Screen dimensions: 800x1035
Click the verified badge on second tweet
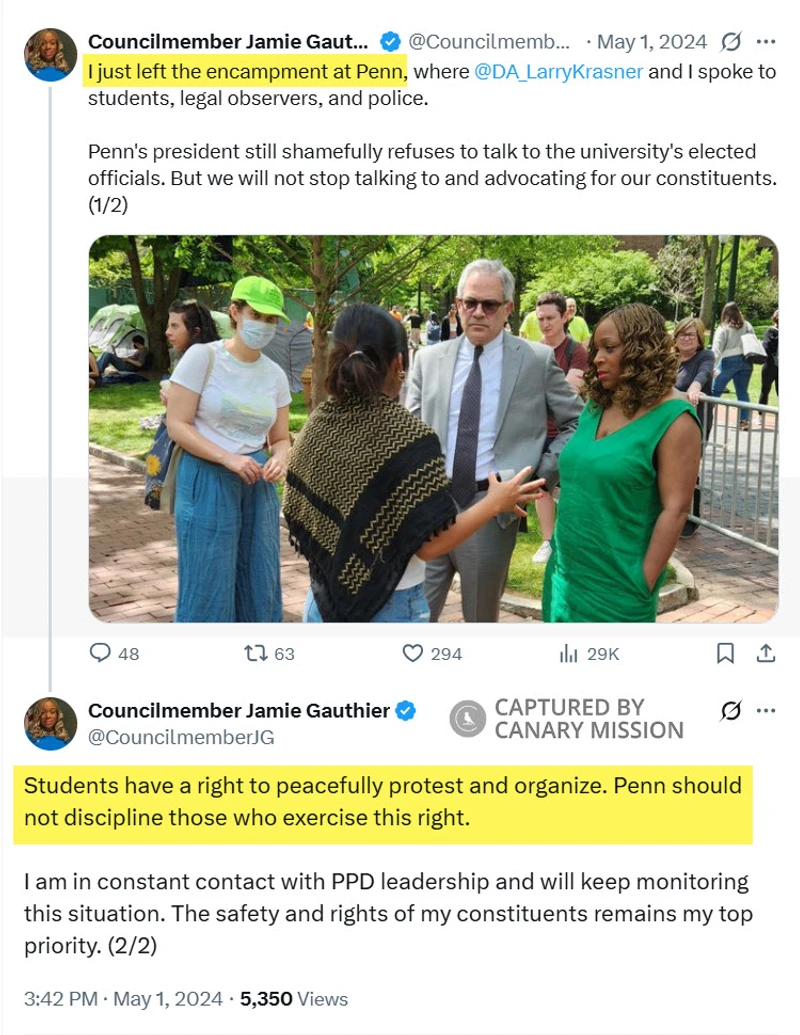[406, 711]
